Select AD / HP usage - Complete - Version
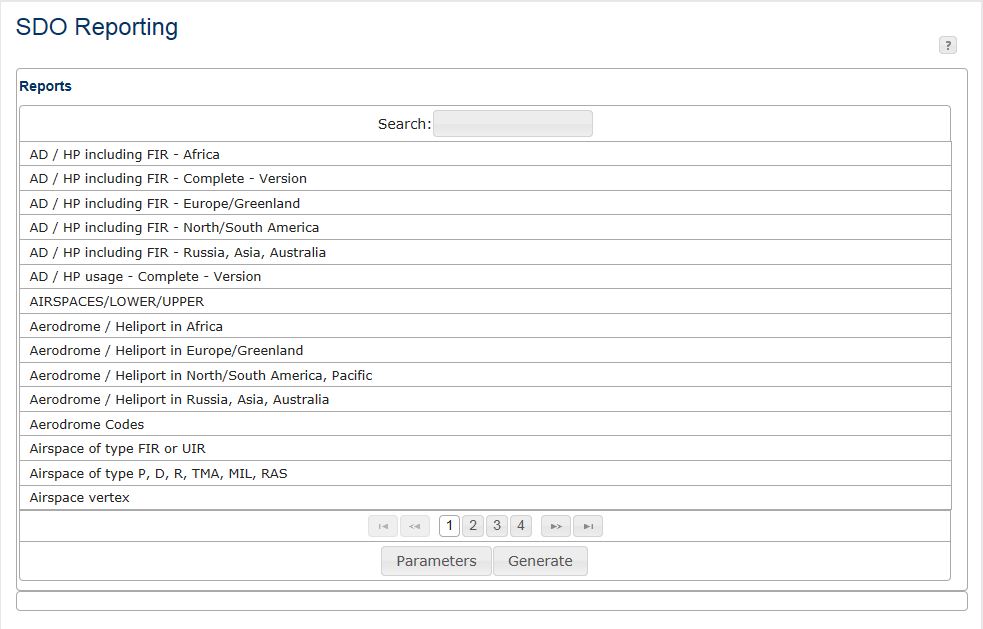 tap(485, 277)
